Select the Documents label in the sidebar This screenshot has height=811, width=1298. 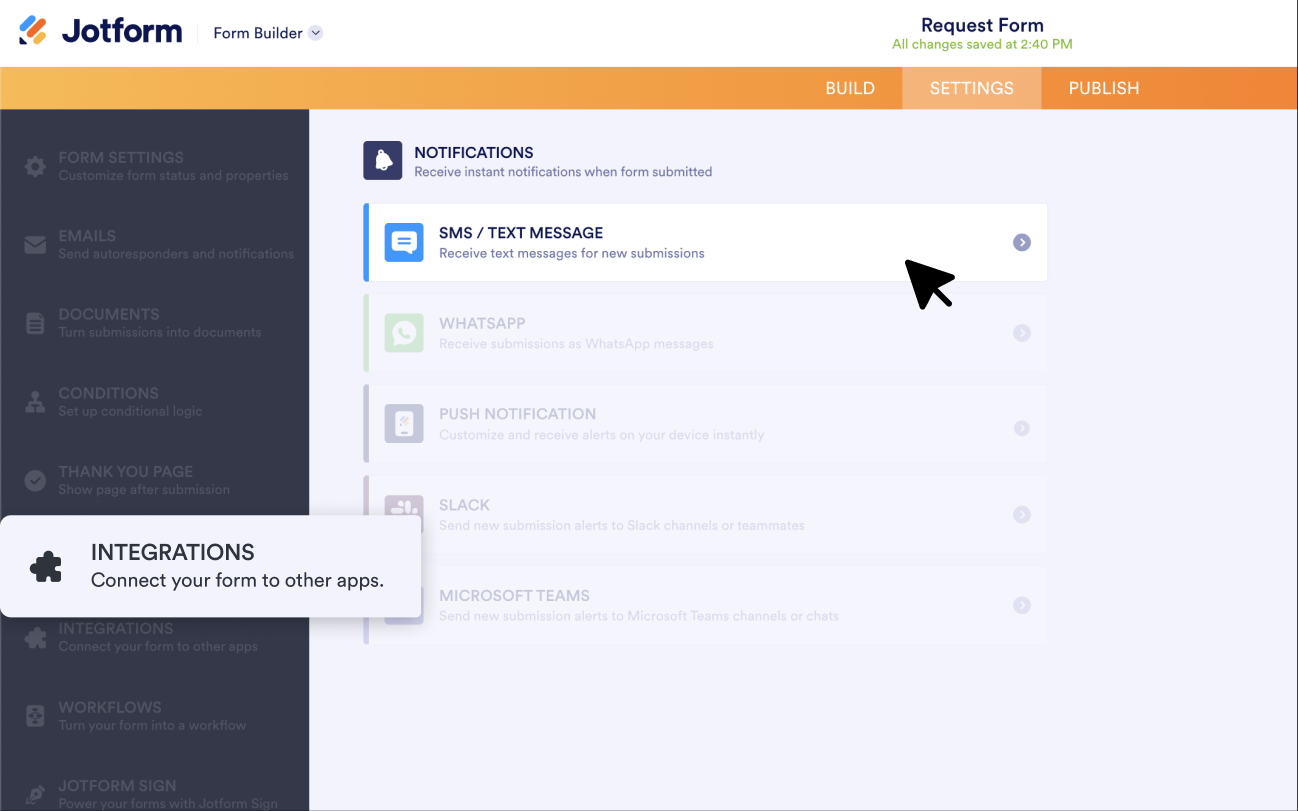(x=109, y=314)
